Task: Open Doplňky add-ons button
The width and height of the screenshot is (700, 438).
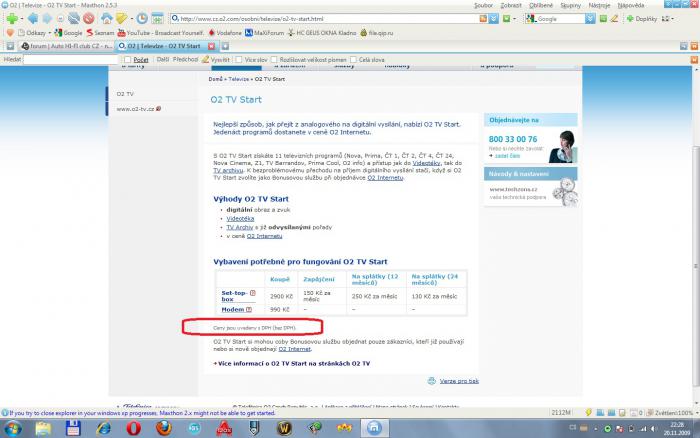Action: click(642, 19)
